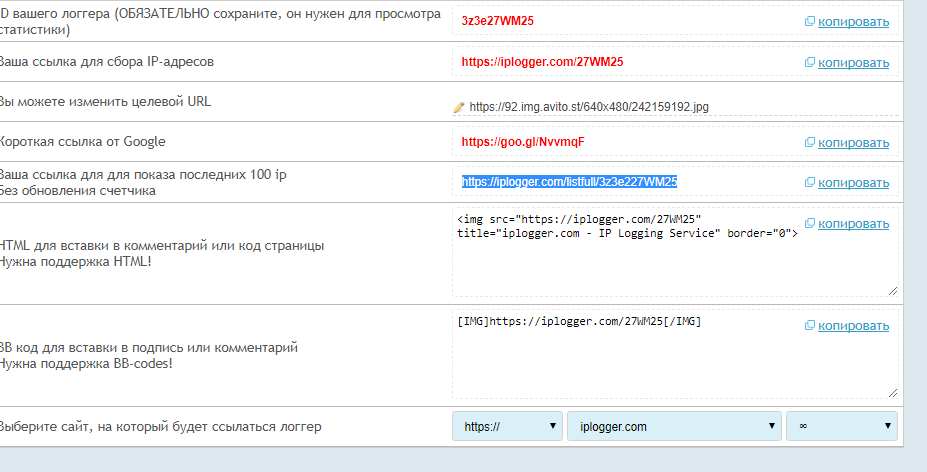Click the copy icon in the BB code box
Screen dimensions: 927x472
(x=809, y=325)
